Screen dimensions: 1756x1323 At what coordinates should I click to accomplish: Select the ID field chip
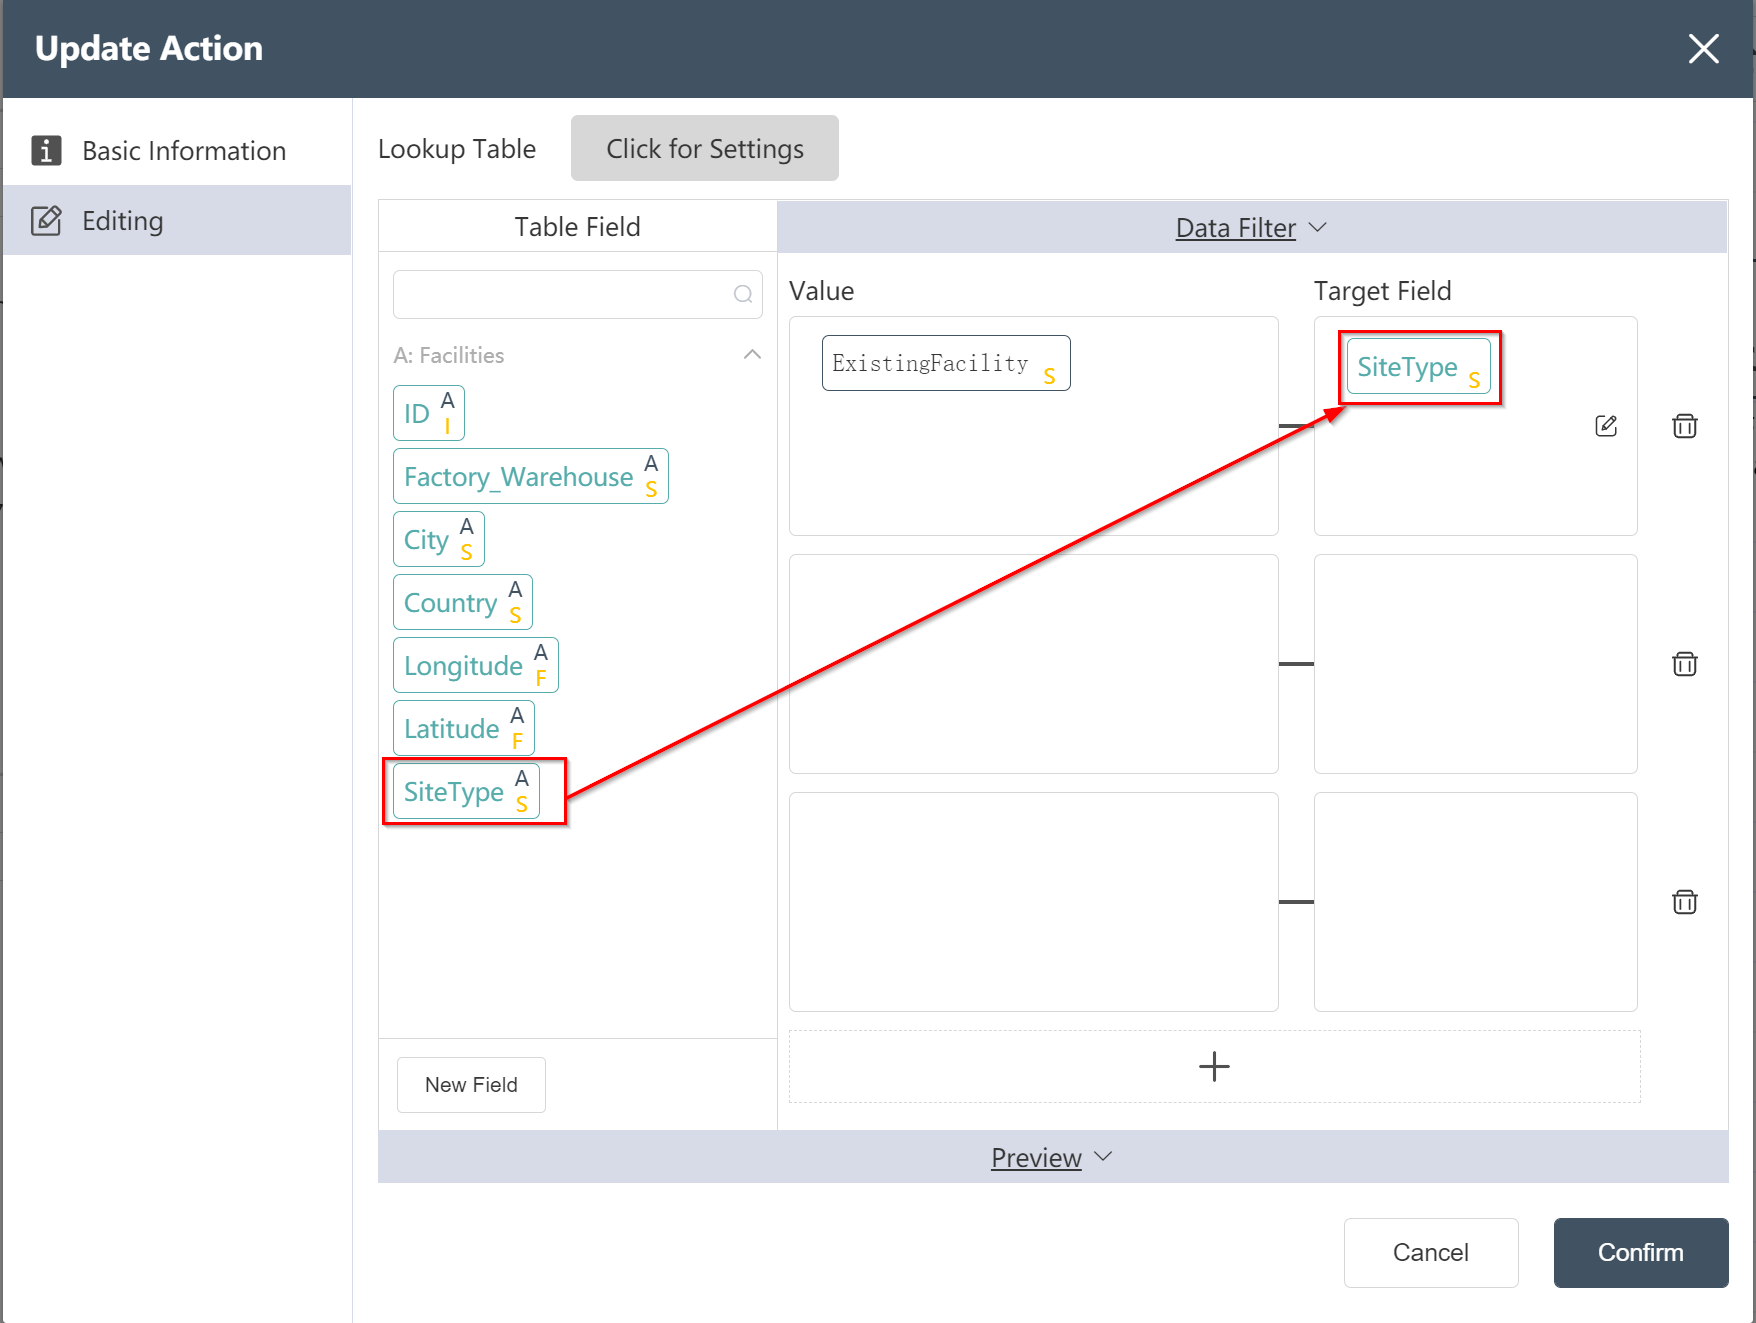(429, 413)
